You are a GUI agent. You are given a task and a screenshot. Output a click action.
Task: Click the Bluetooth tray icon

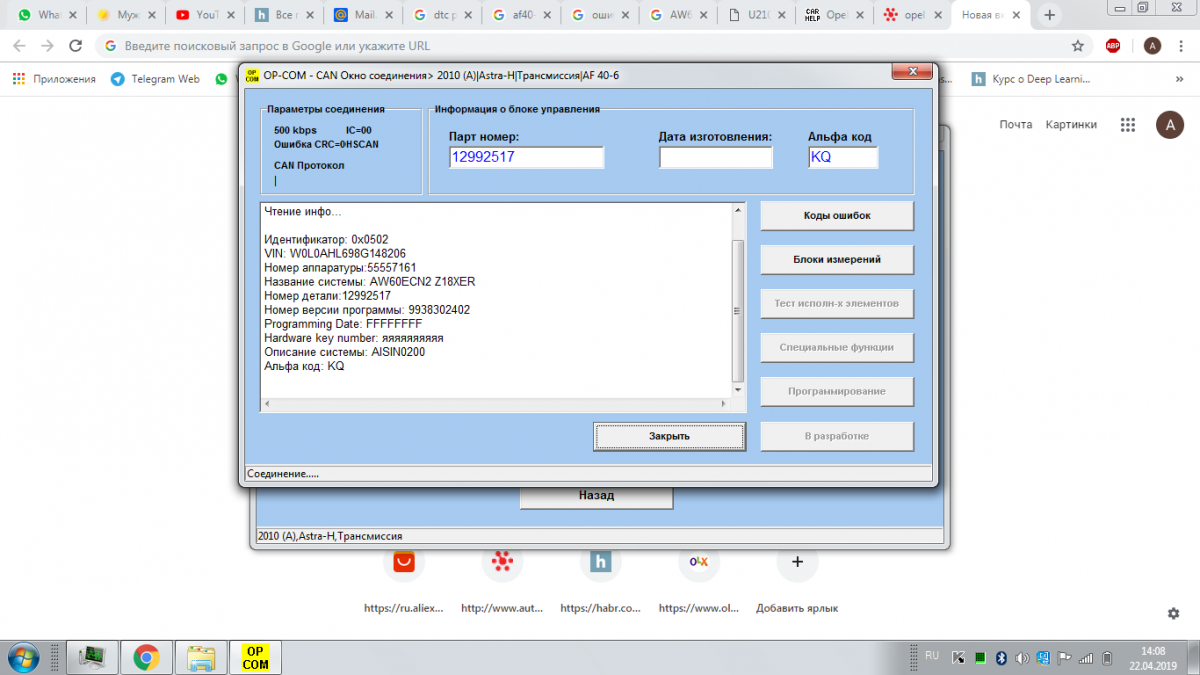tap(1001, 657)
